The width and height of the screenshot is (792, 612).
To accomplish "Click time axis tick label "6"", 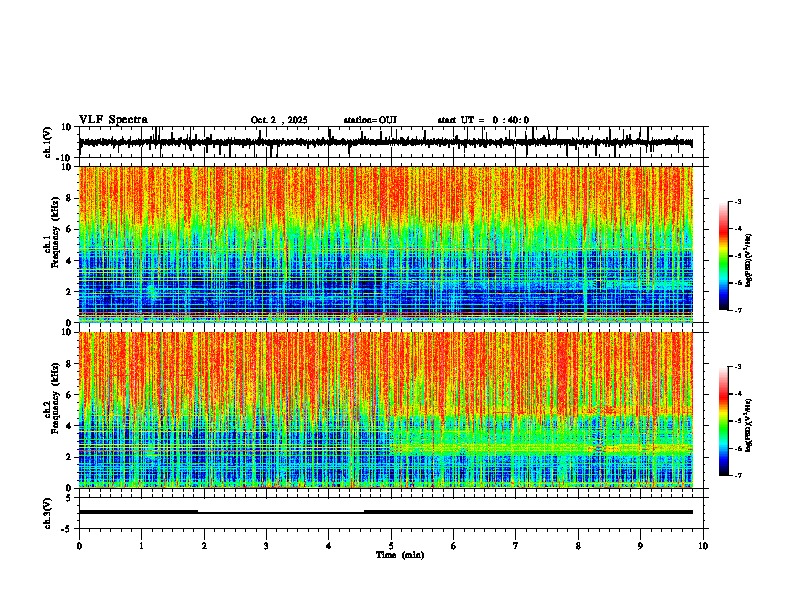I will coord(454,546).
